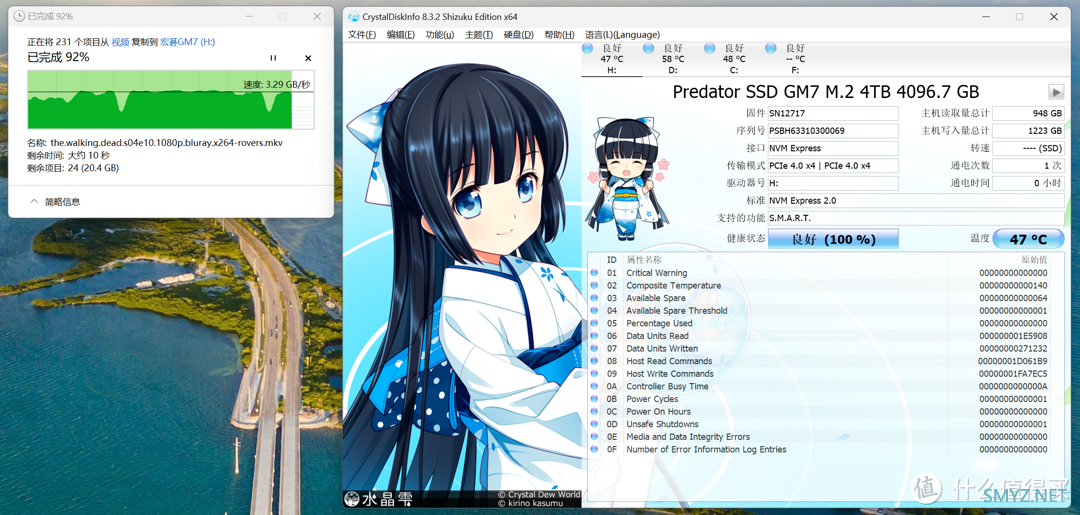This screenshot has height=515, width=1080.
Task: Open the 语言(L)(Language) menu
Action: pos(623,34)
